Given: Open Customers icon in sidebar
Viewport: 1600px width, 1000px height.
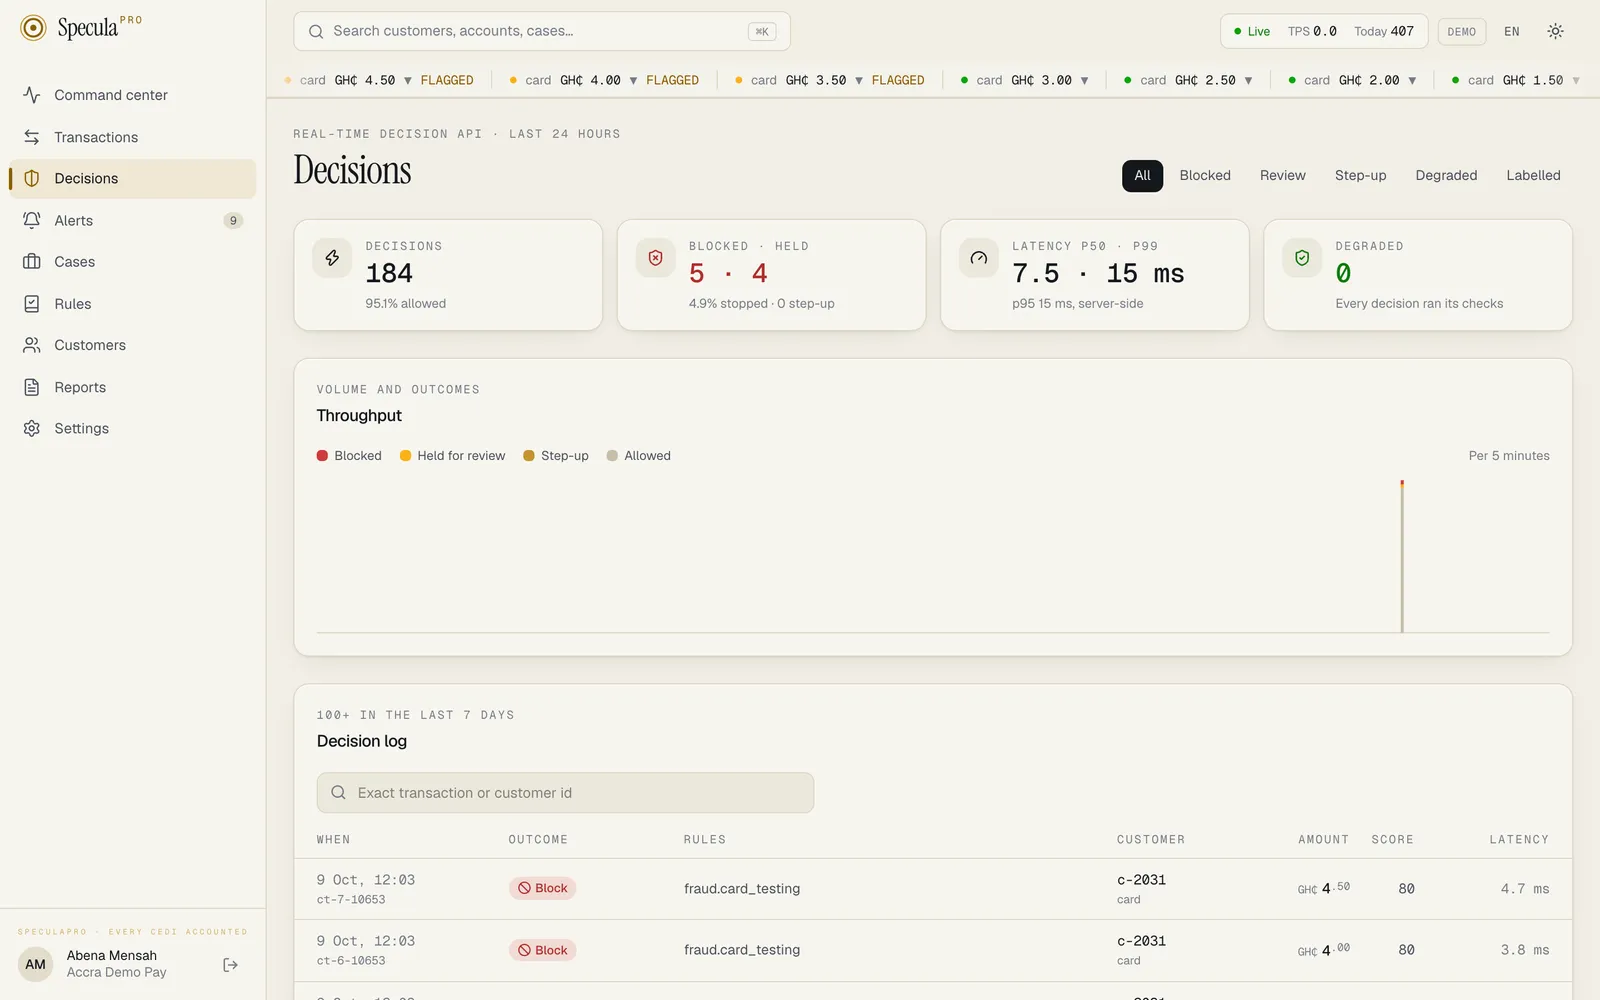Looking at the screenshot, I should (x=32, y=345).
